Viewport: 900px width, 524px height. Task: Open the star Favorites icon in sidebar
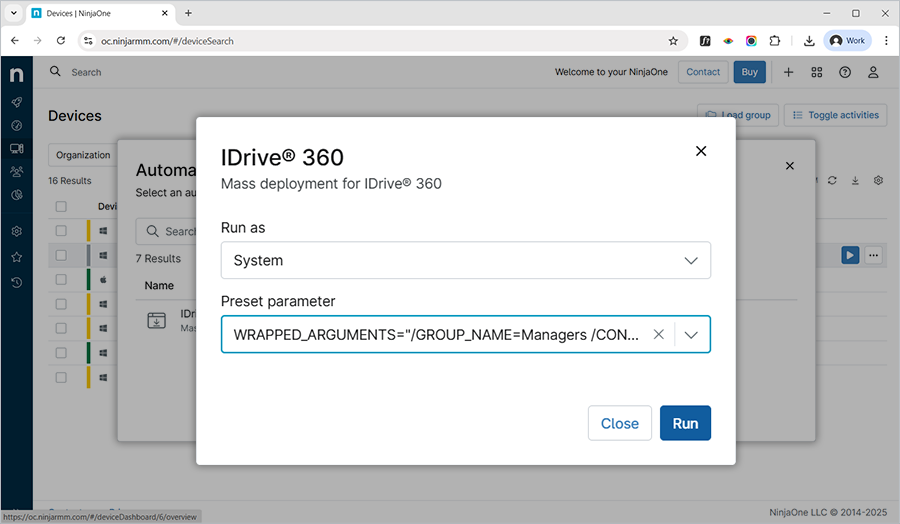point(16,257)
